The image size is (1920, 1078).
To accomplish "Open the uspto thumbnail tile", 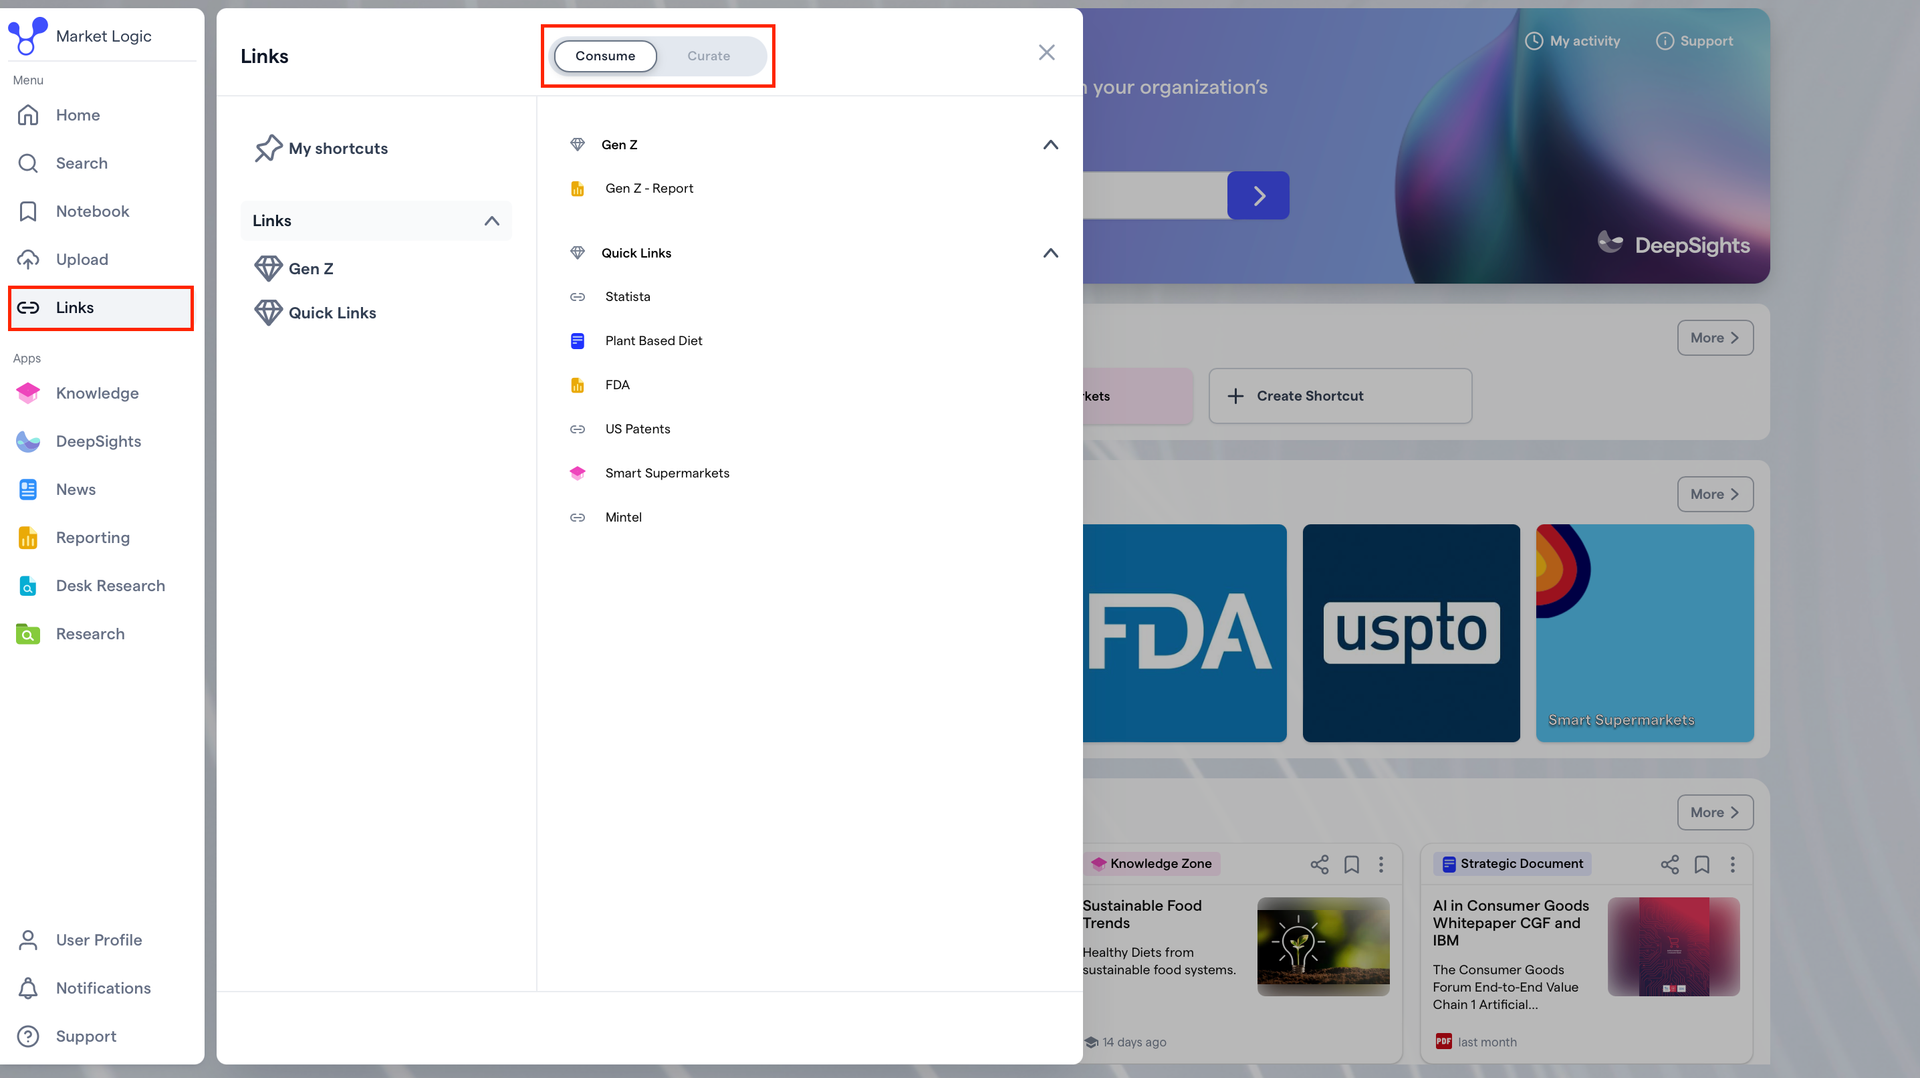I will pyautogui.click(x=1411, y=633).
